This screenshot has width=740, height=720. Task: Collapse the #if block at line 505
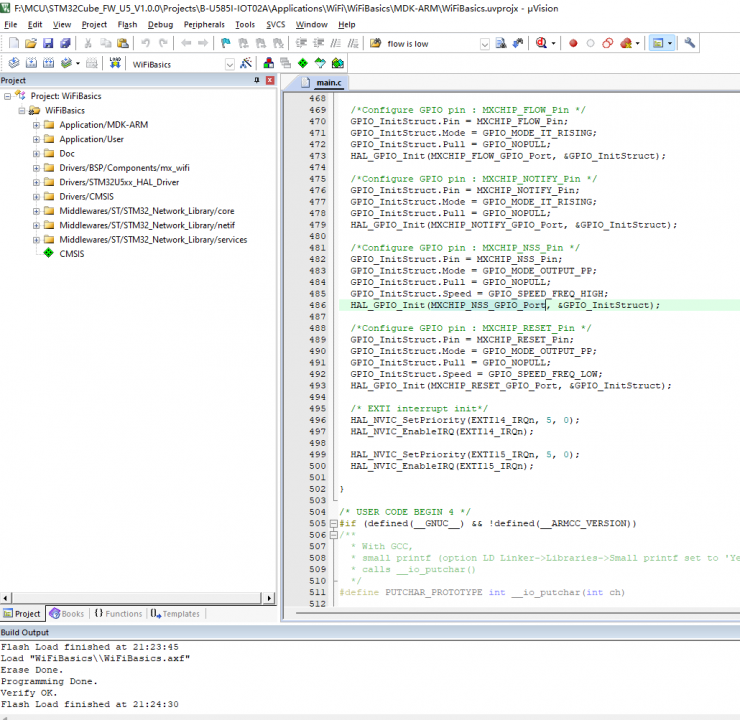click(334, 524)
